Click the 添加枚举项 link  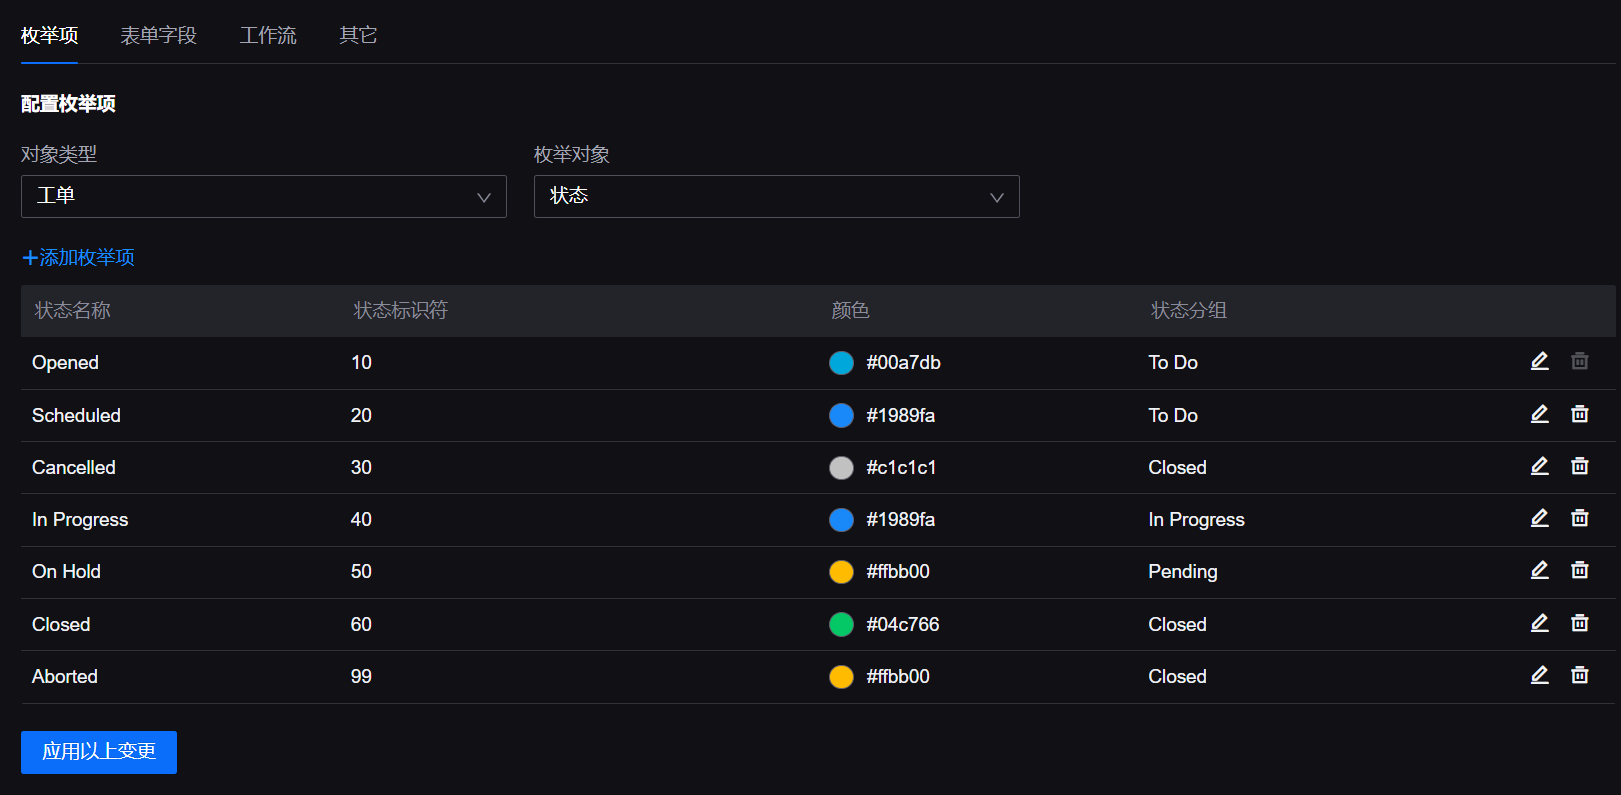pyautogui.click(x=79, y=258)
